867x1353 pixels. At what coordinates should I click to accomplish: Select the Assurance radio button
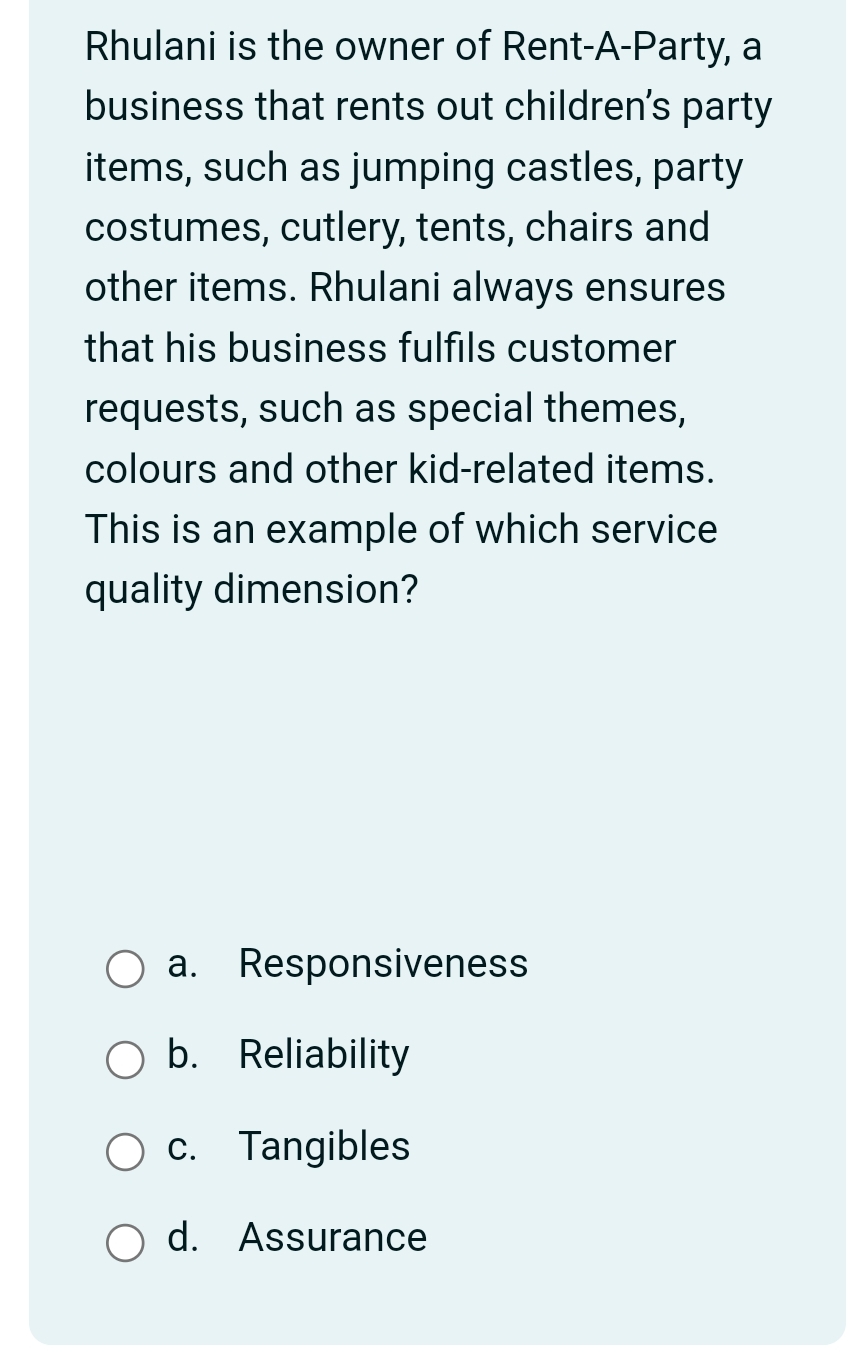click(124, 1243)
